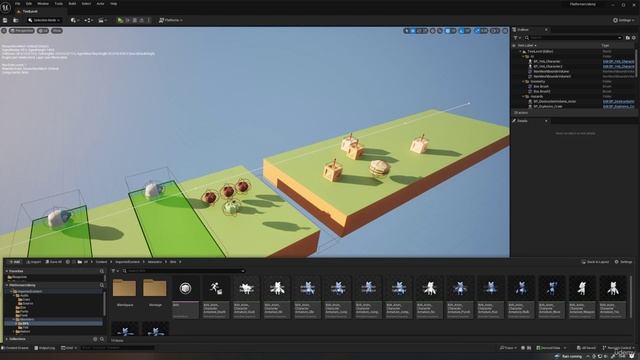Open the grid snap size value dropdown
This screenshot has width=640, height=360.
pos(453,31)
